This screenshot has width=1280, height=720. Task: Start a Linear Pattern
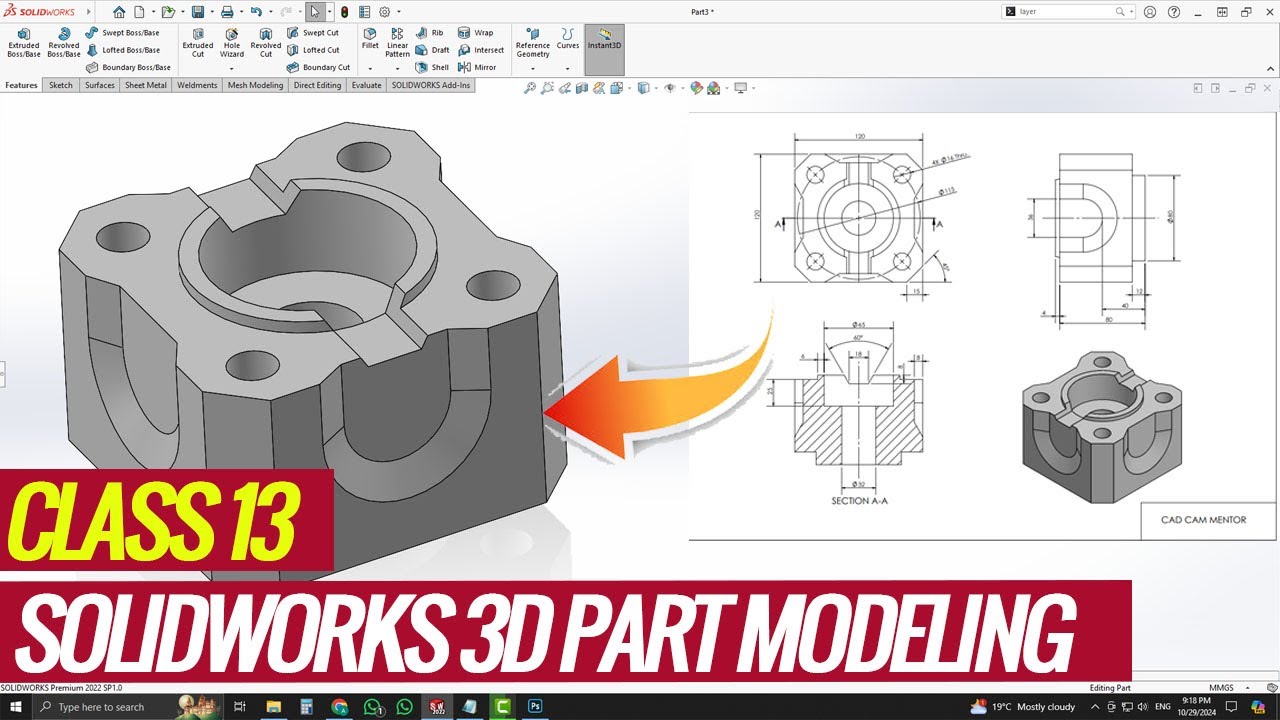point(398,42)
